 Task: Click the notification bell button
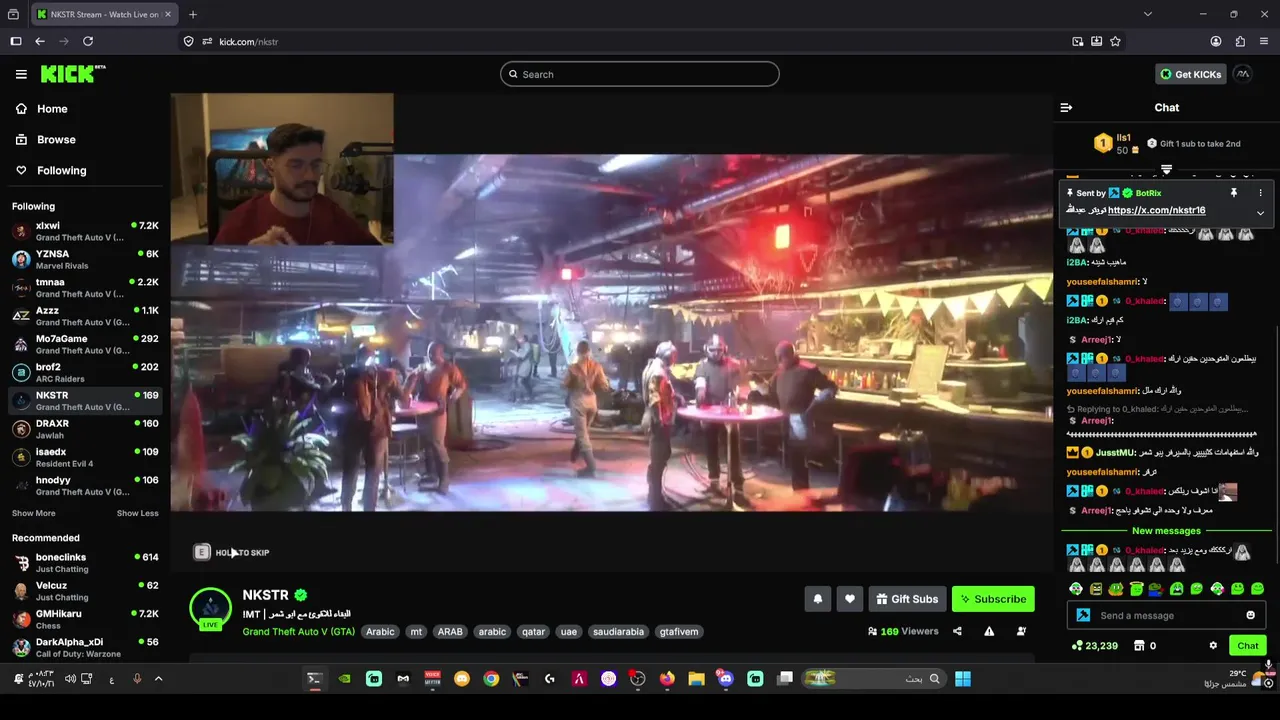(x=817, y=599)
